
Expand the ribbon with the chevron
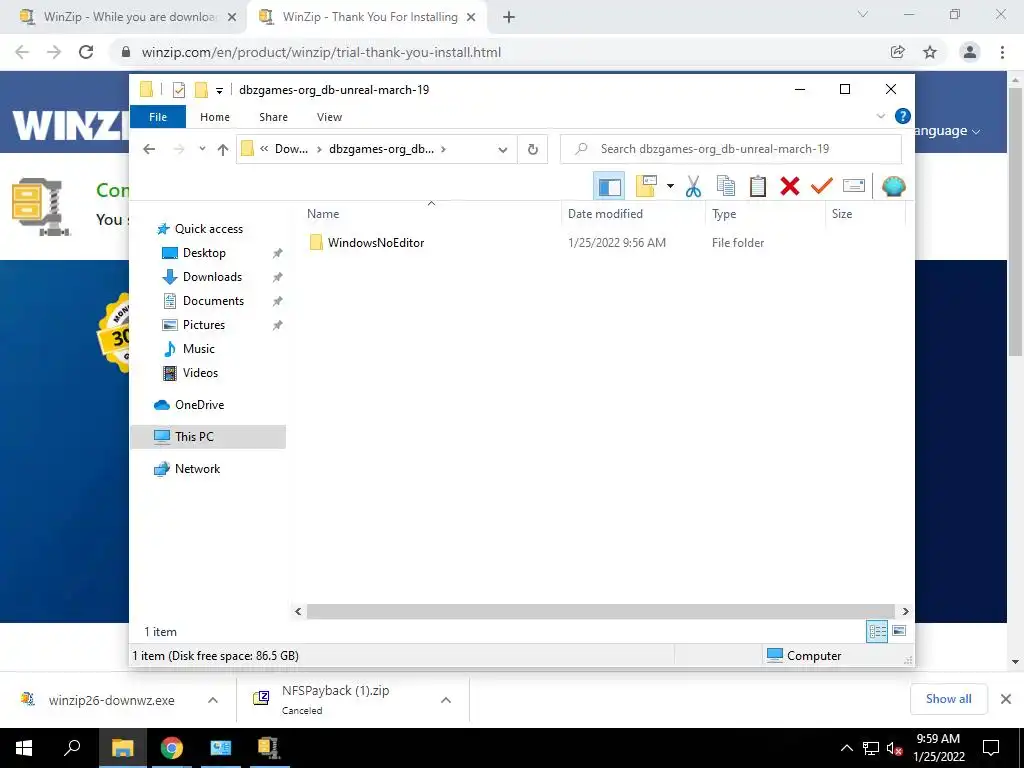point(880,116)
